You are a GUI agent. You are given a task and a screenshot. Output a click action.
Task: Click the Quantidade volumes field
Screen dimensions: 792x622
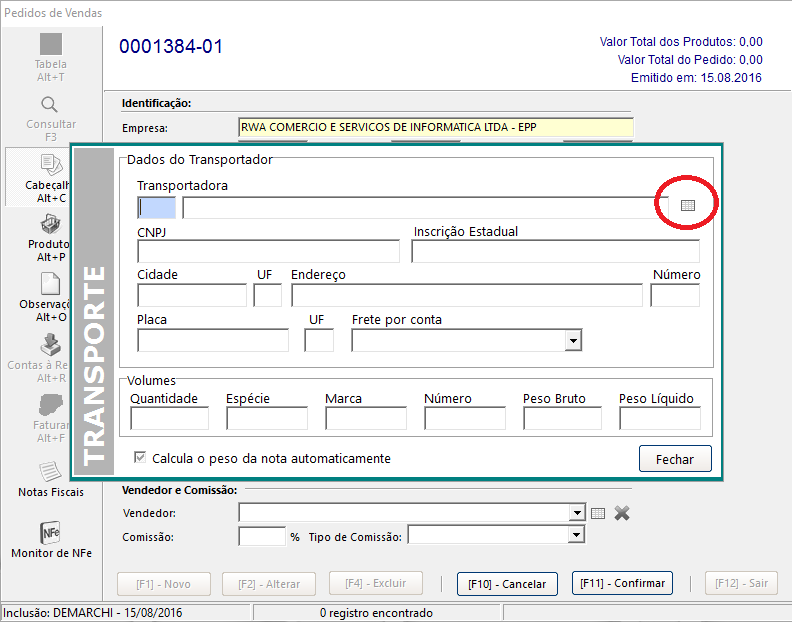click(169, 418)
